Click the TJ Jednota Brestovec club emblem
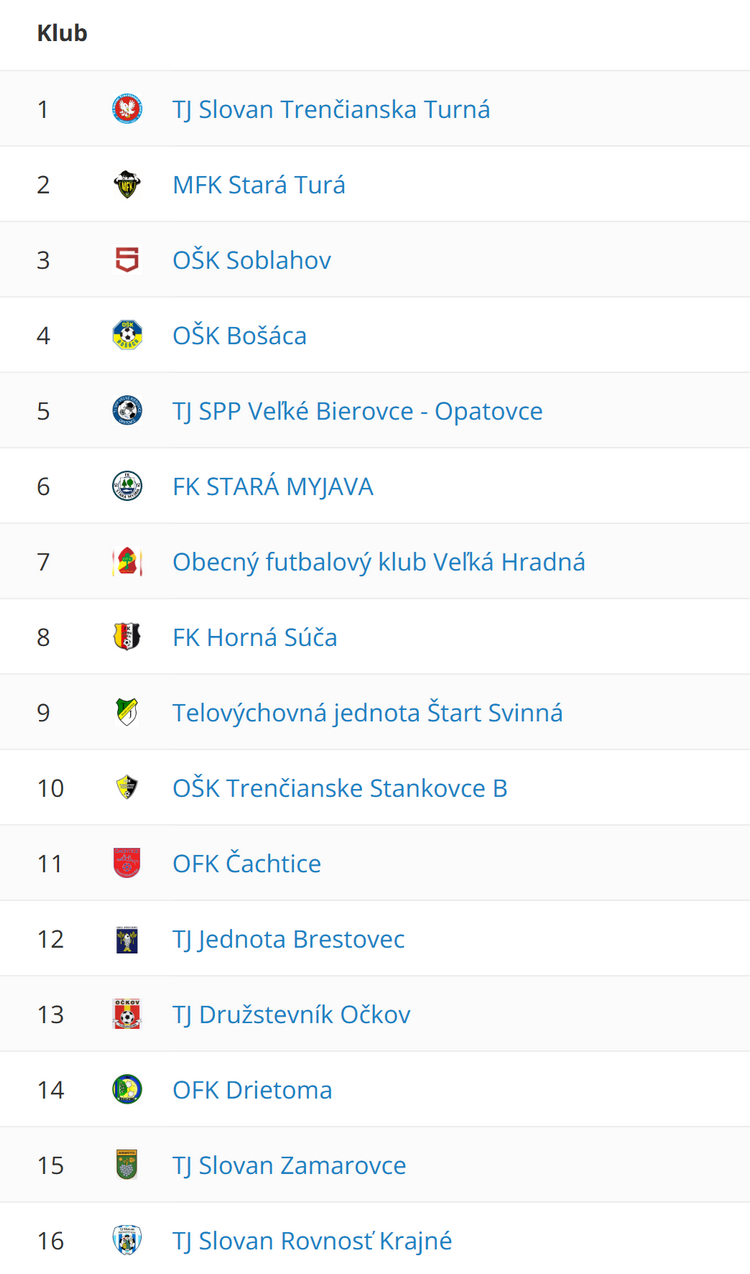Screen dimensions: 750x1274 127,938
